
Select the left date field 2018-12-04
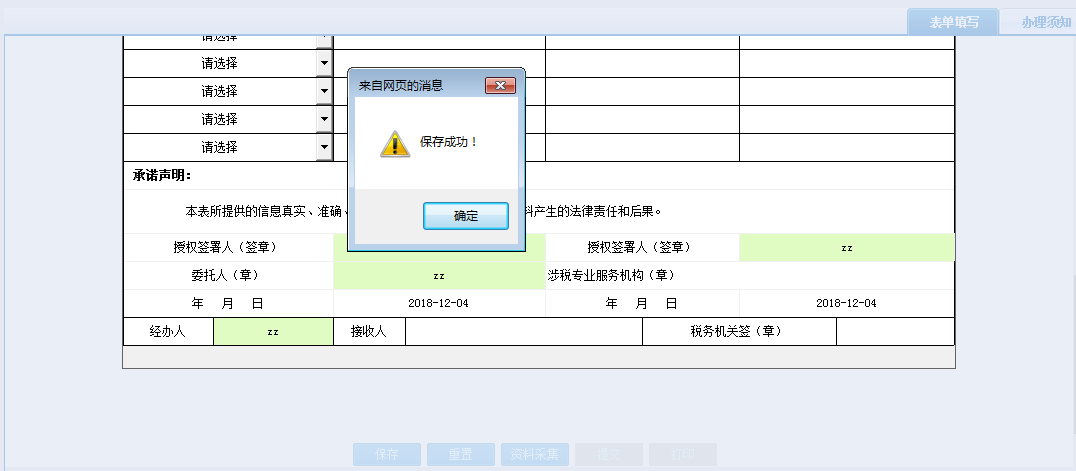(x=439, y=304)
